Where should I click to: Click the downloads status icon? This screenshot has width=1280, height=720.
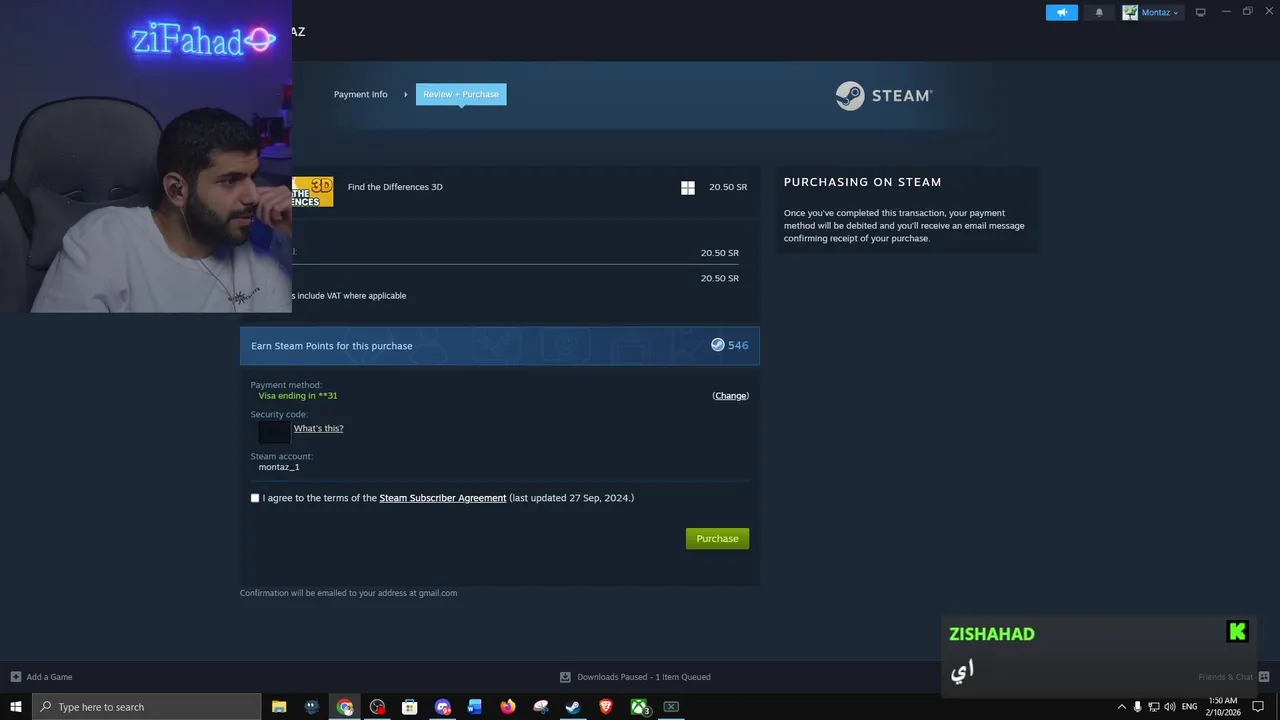click(565, 677)
